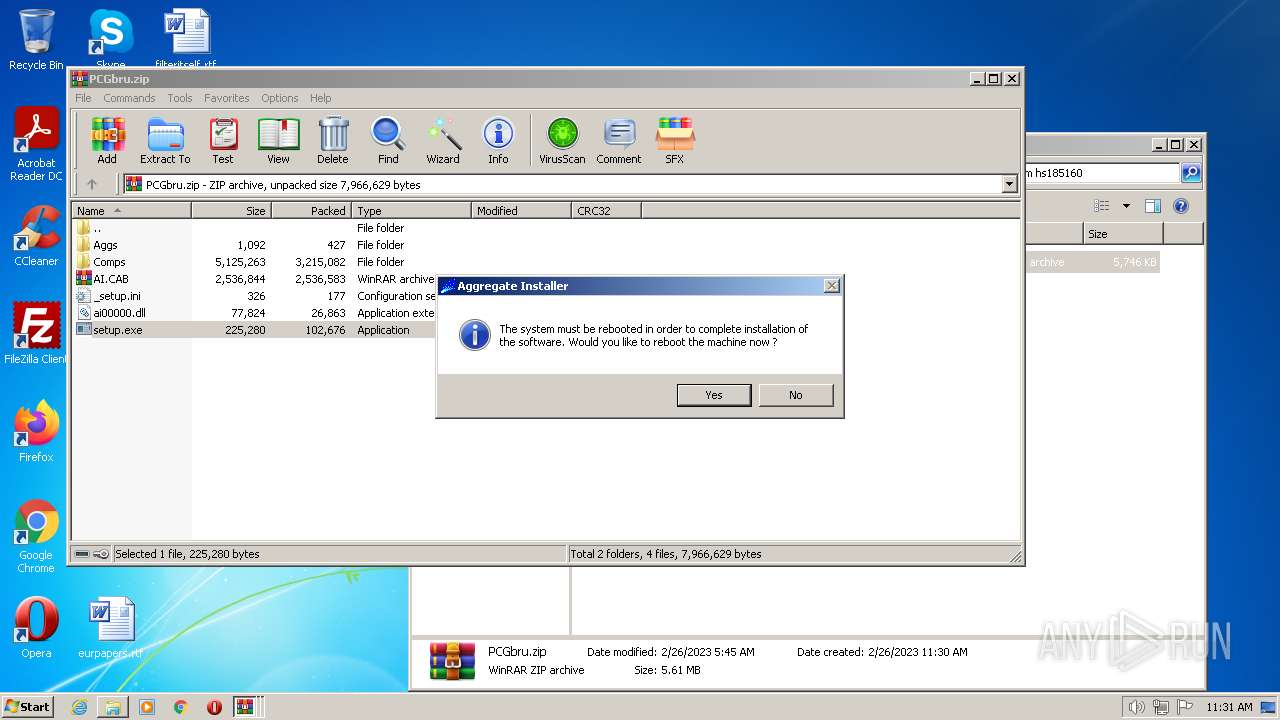The width and height of the screenshot is (1280, 720).
Task: Sort by the Type column header
Action: pos(411,211)
